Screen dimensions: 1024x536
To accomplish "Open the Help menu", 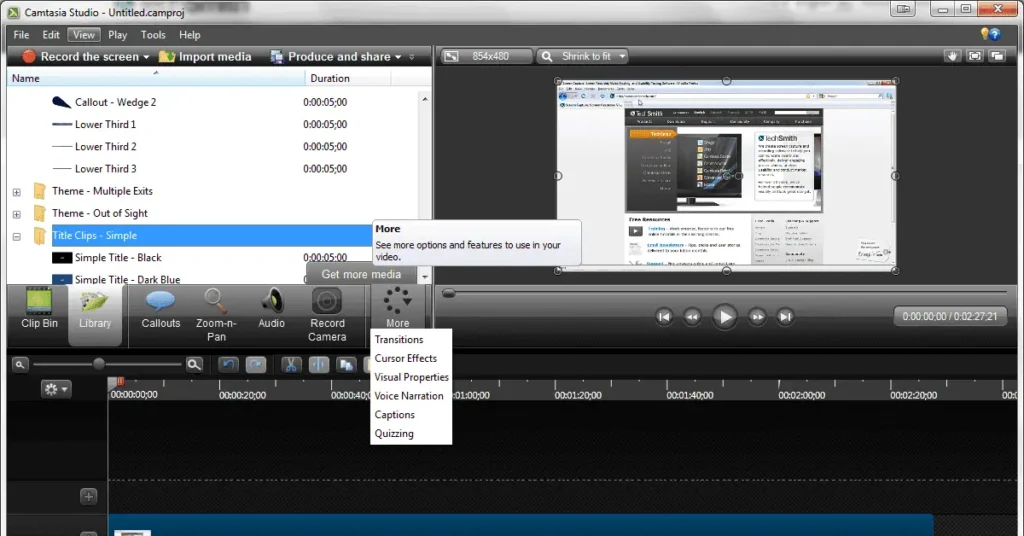I will coord(190,35).
